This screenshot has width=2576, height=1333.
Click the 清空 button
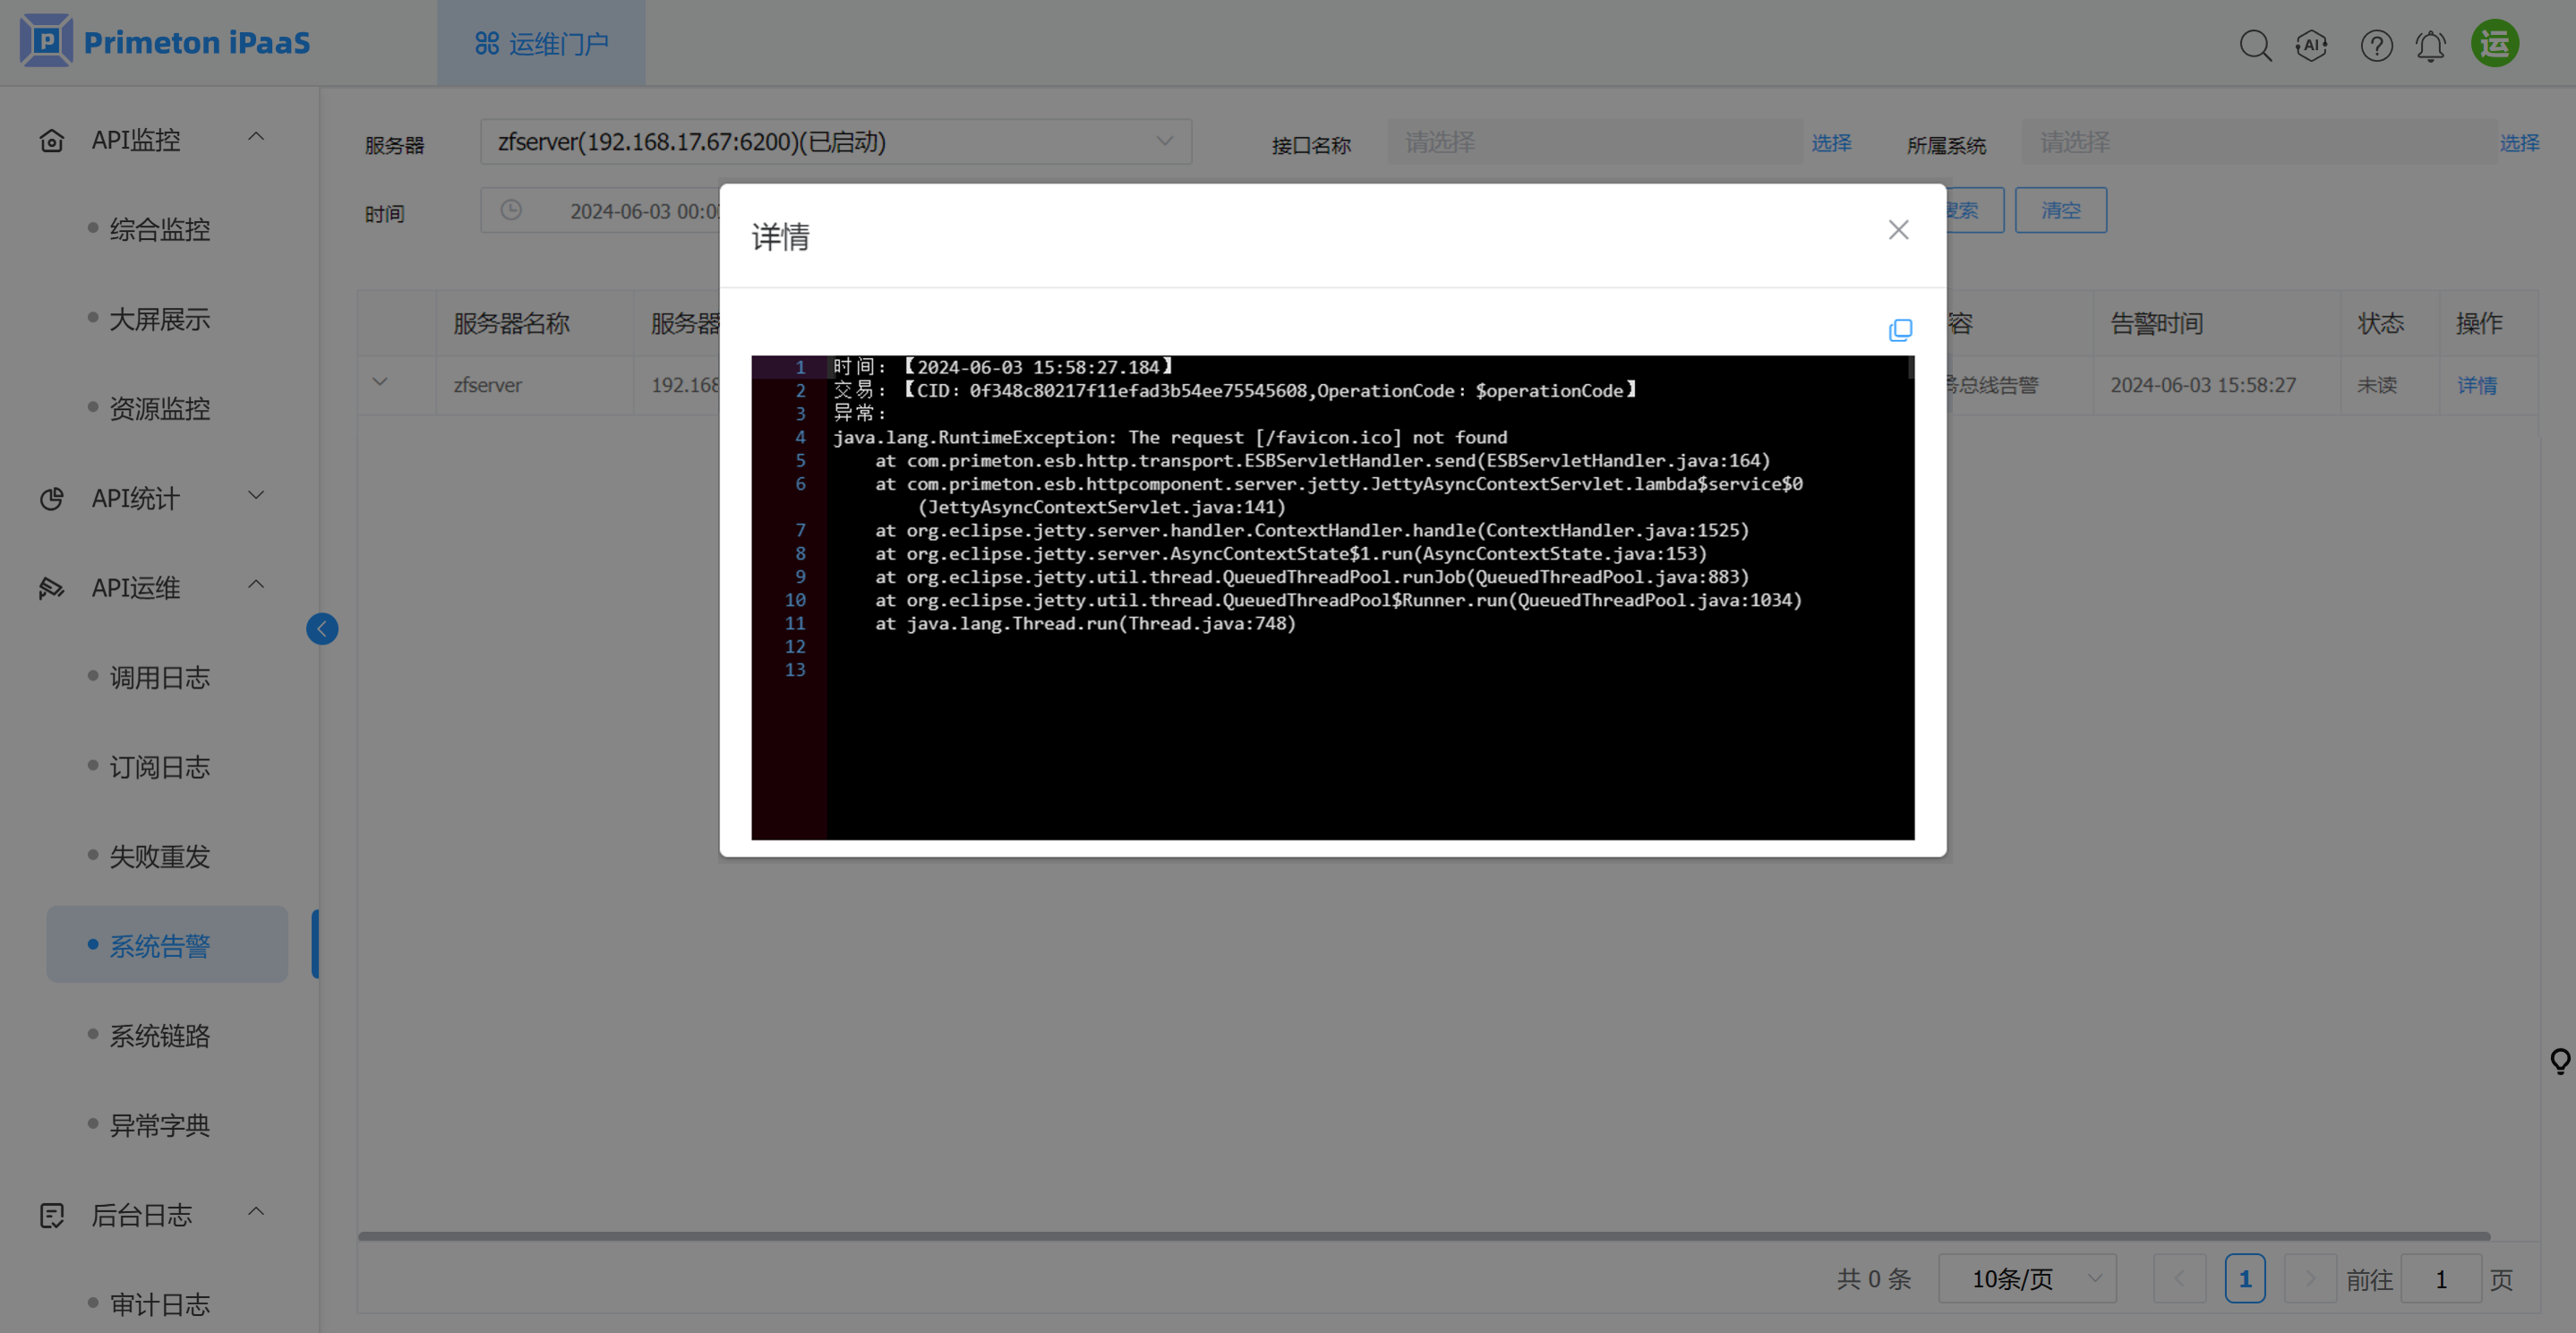pos(2059,210)
